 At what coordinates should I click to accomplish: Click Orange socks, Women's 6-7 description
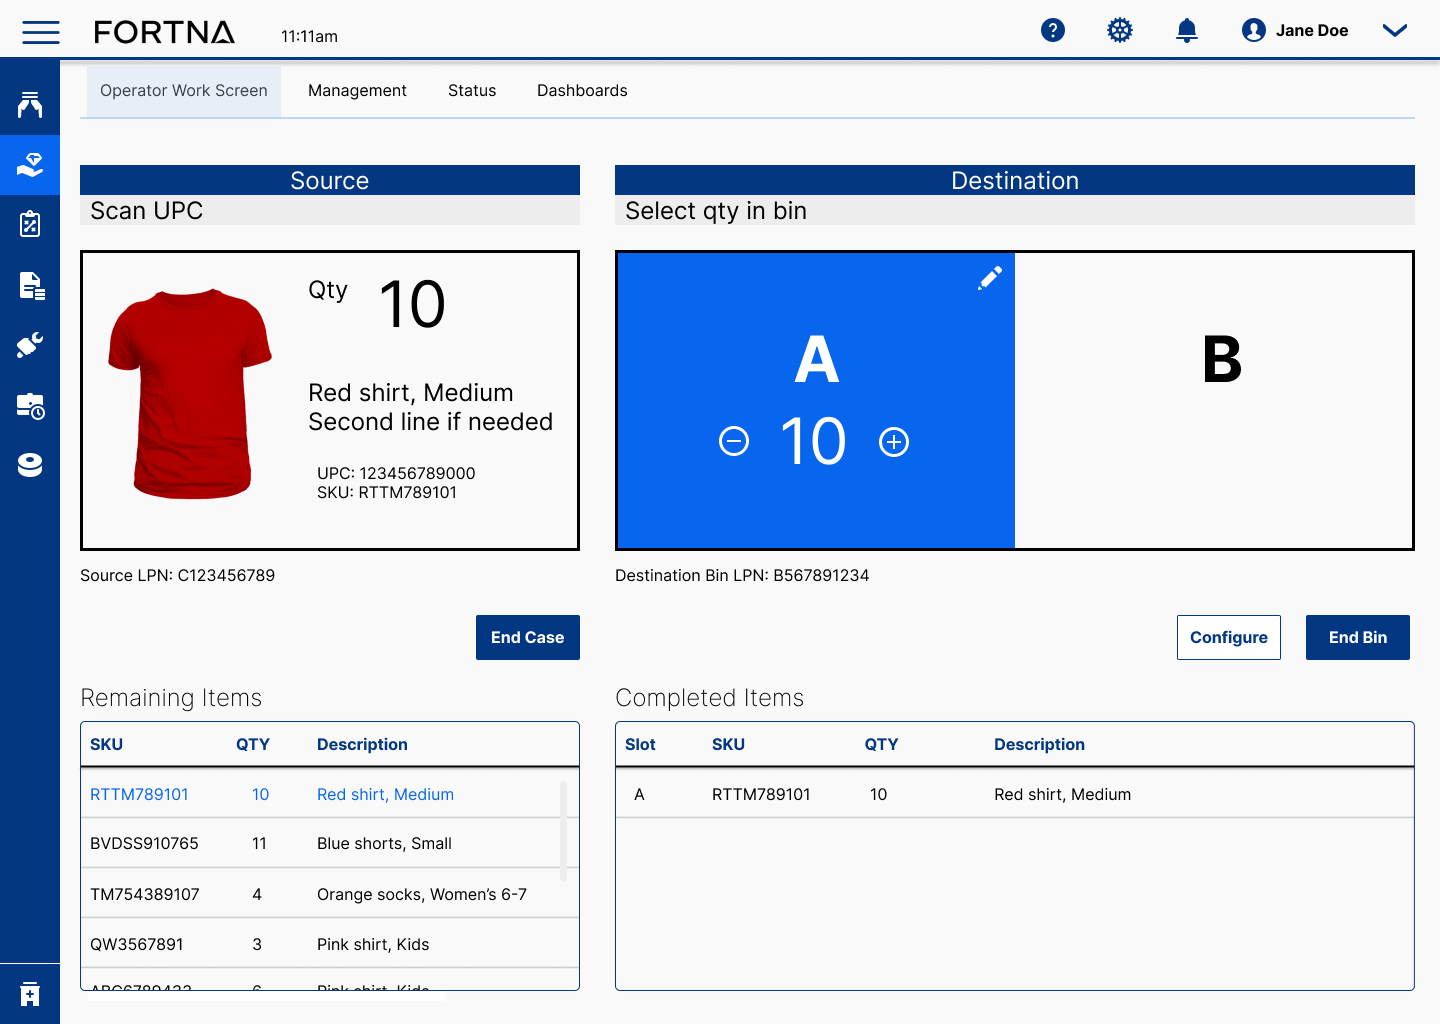click(x=422, y=894)
